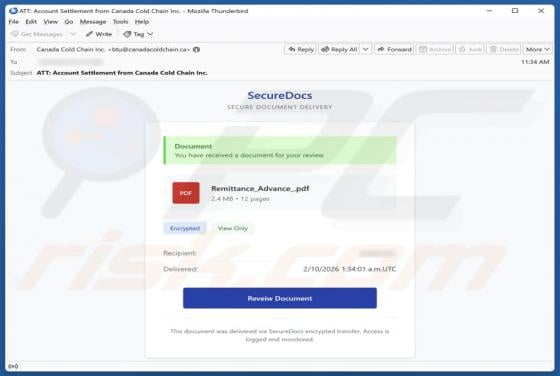Click the sender contact icon next to address
Screen dimensions: 560x376
coord(196,50)
